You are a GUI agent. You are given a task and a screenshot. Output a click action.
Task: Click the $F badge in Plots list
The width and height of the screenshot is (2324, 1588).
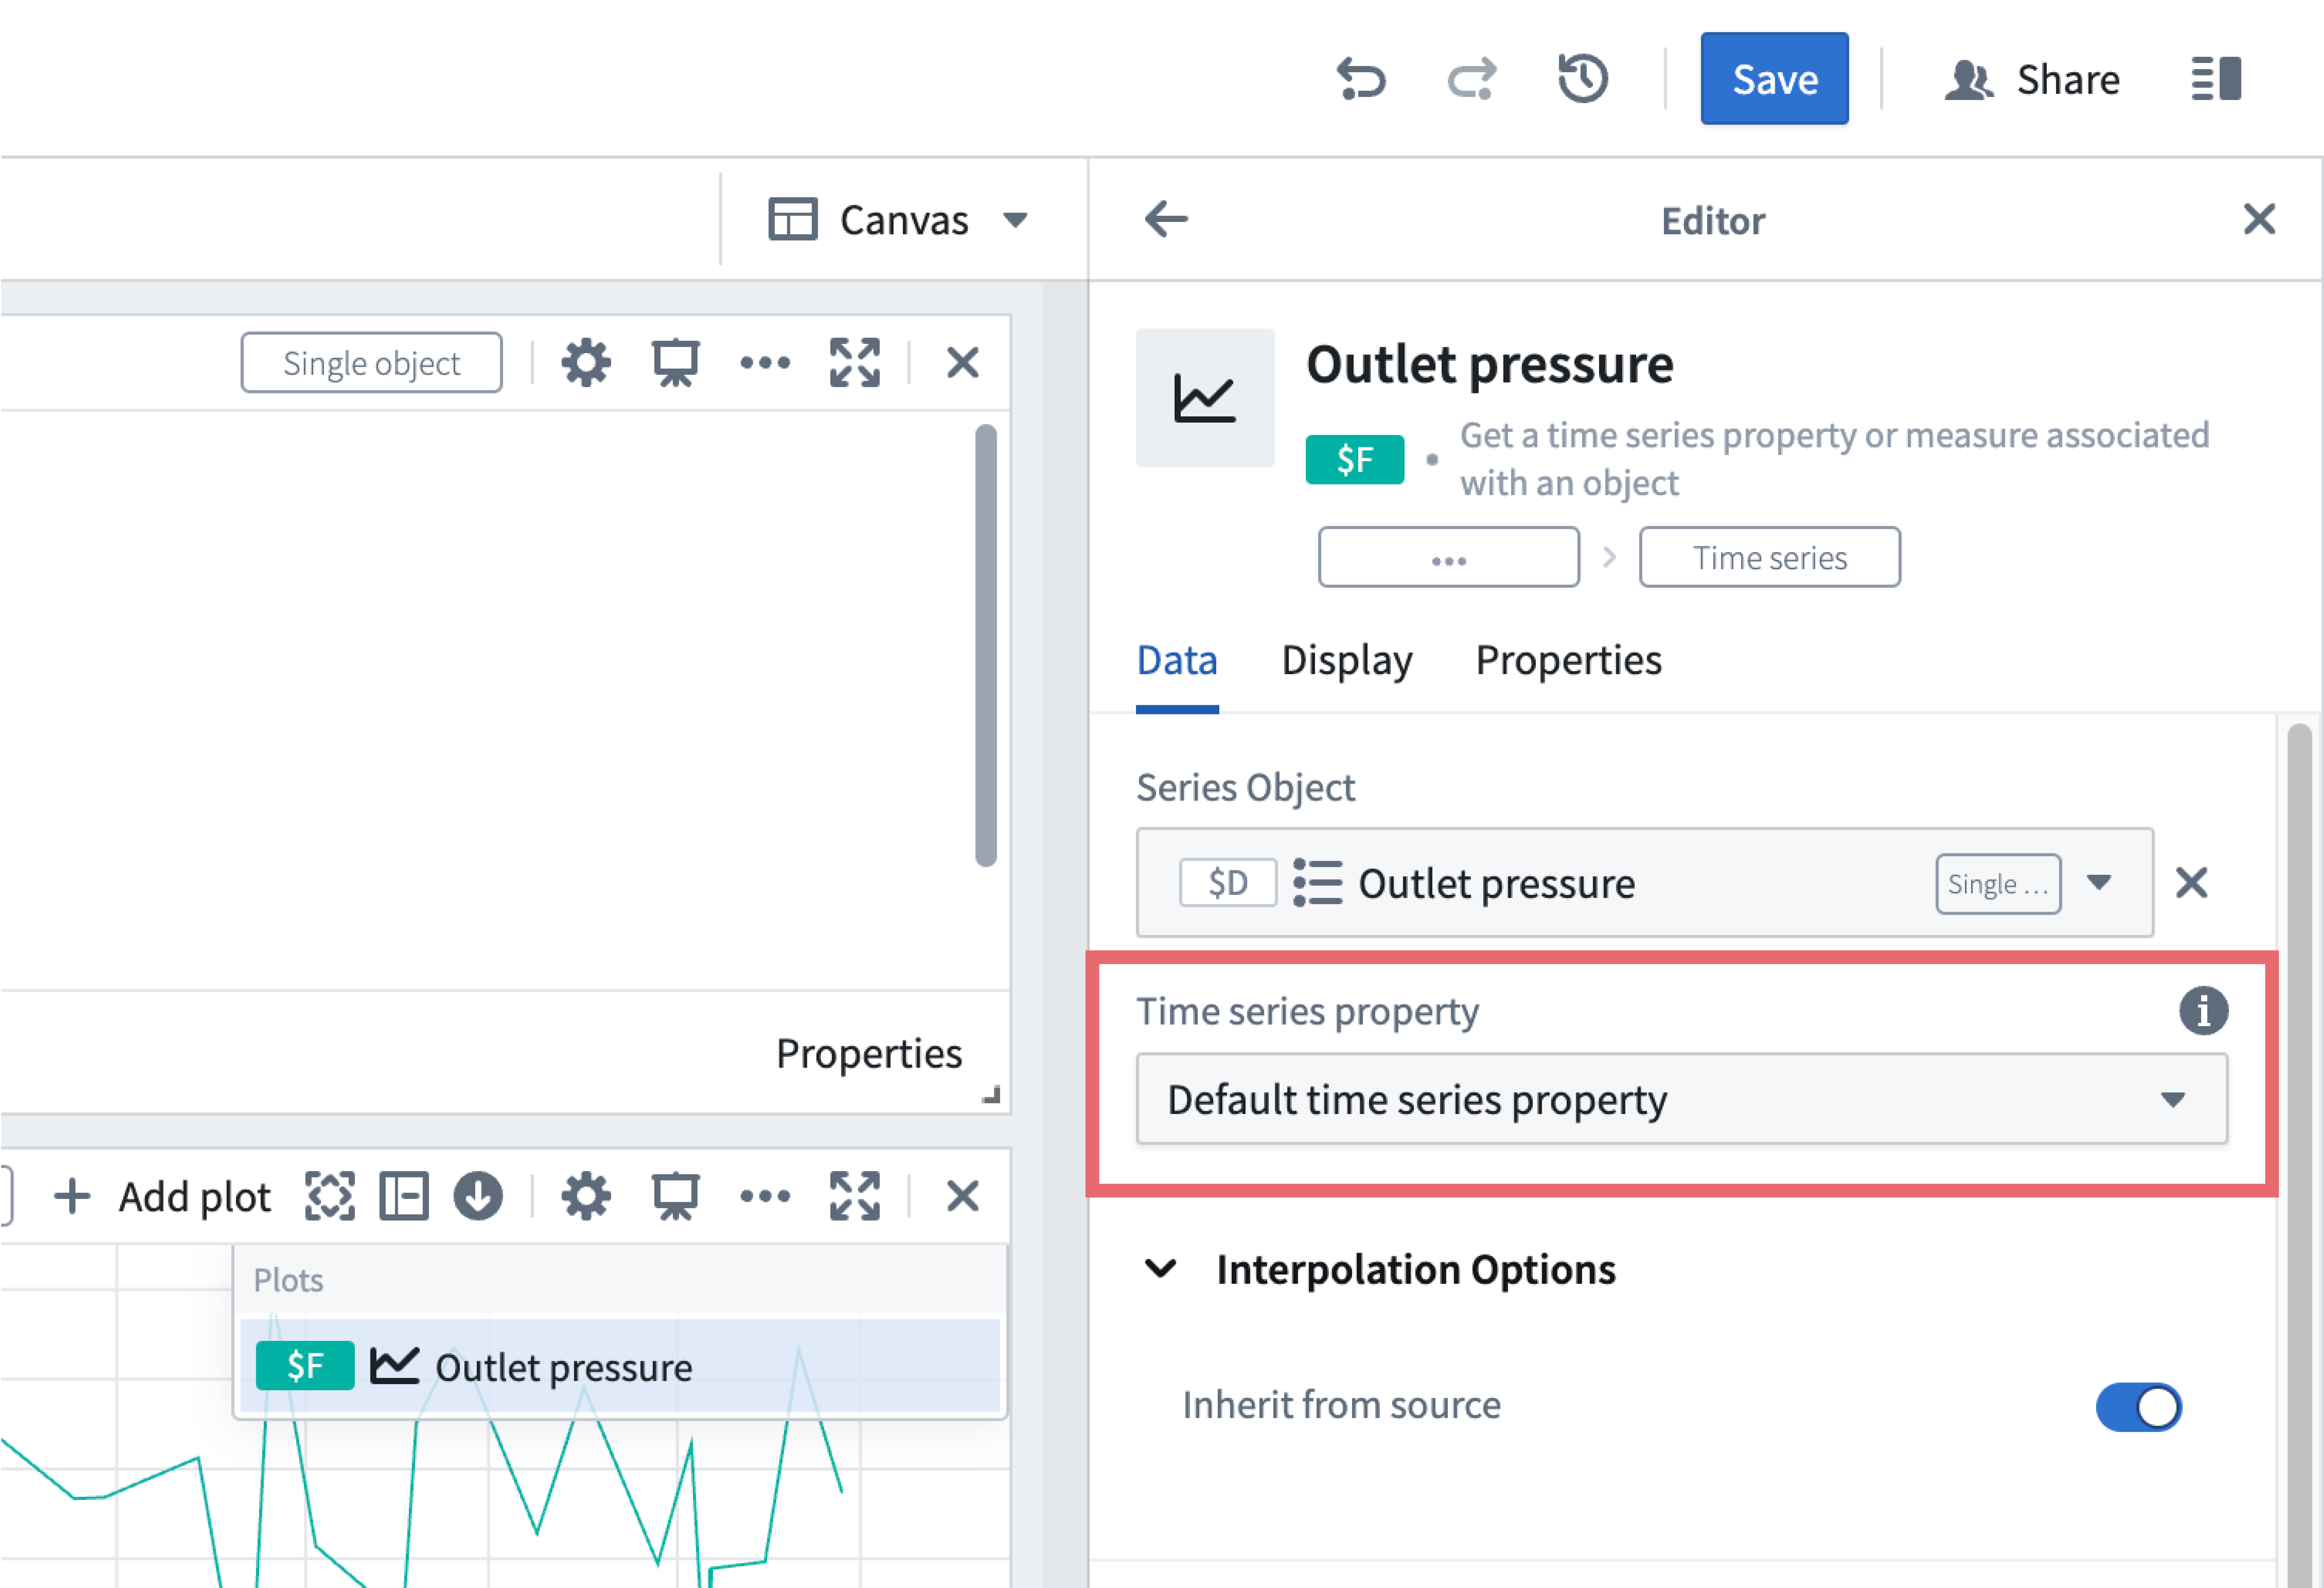[x=305, y=1366]
